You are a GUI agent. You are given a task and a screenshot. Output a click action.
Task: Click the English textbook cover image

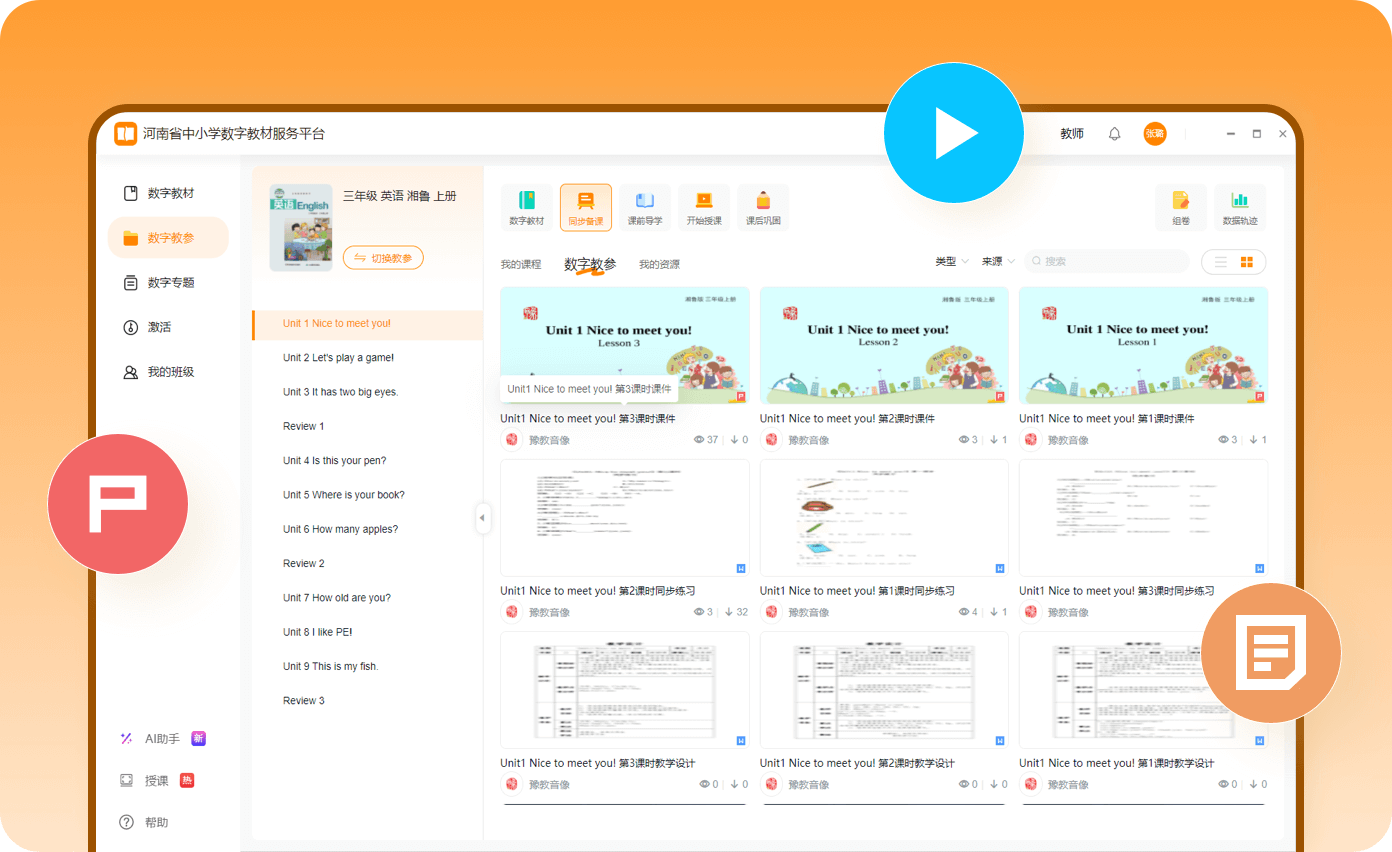pyautogui.click(x=301, y=227)
